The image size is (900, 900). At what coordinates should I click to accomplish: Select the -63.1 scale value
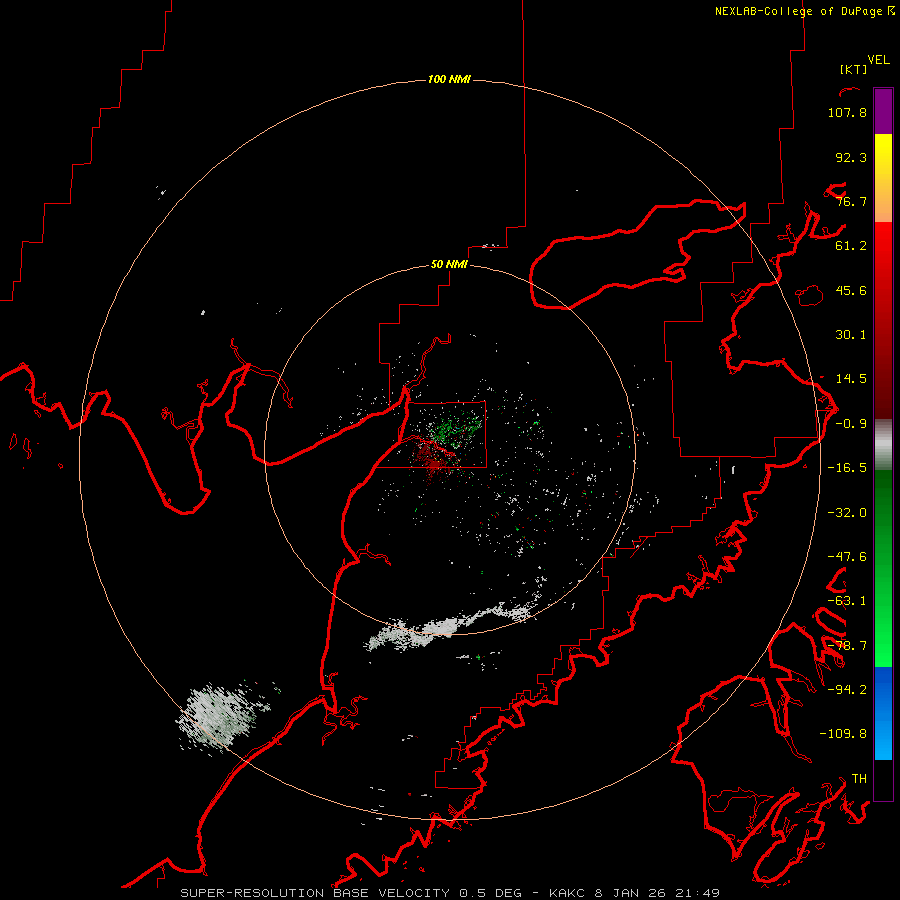click(x=847, y=601)
